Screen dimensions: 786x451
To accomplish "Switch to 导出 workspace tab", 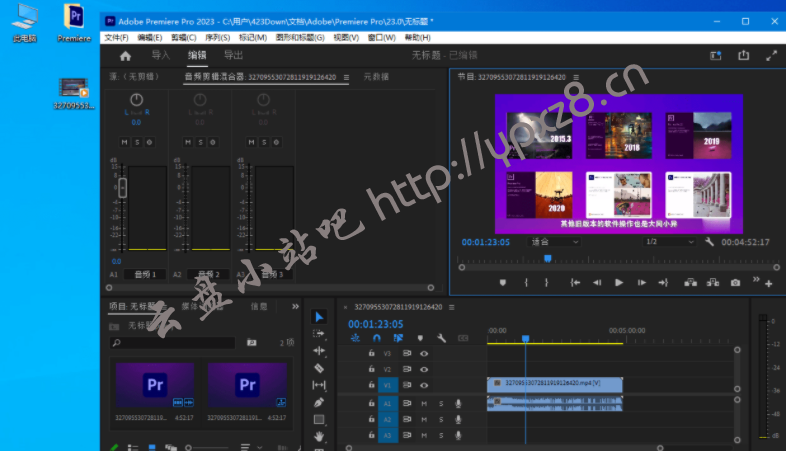I will pyautogui.click(x=234, y=55).
